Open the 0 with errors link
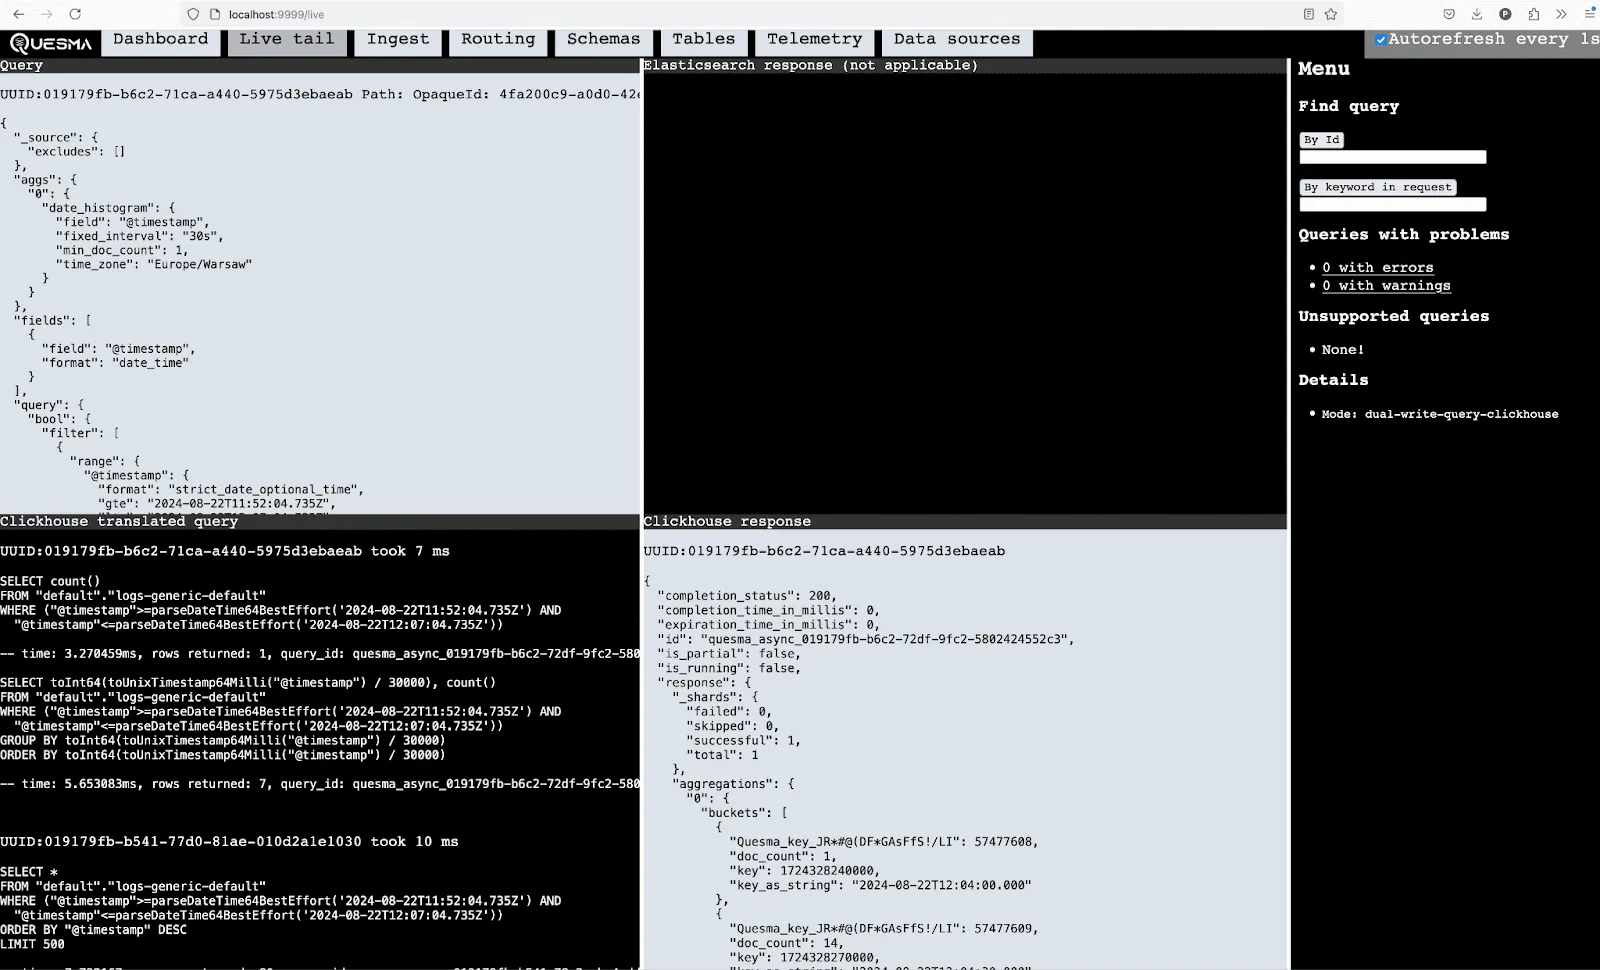Screen dimensions: 1600x970 pos(1377,267)
